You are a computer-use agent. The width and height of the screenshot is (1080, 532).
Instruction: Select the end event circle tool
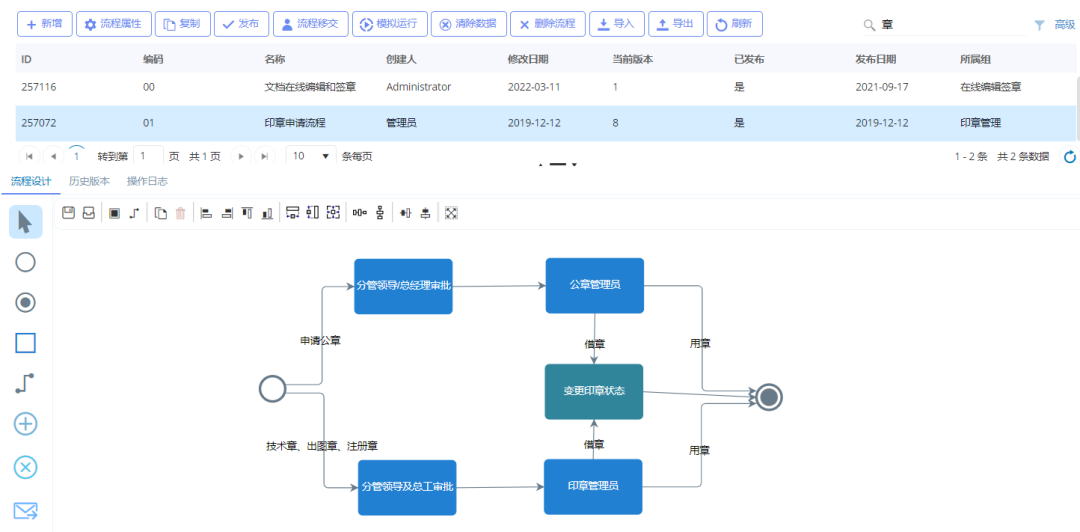25,303
